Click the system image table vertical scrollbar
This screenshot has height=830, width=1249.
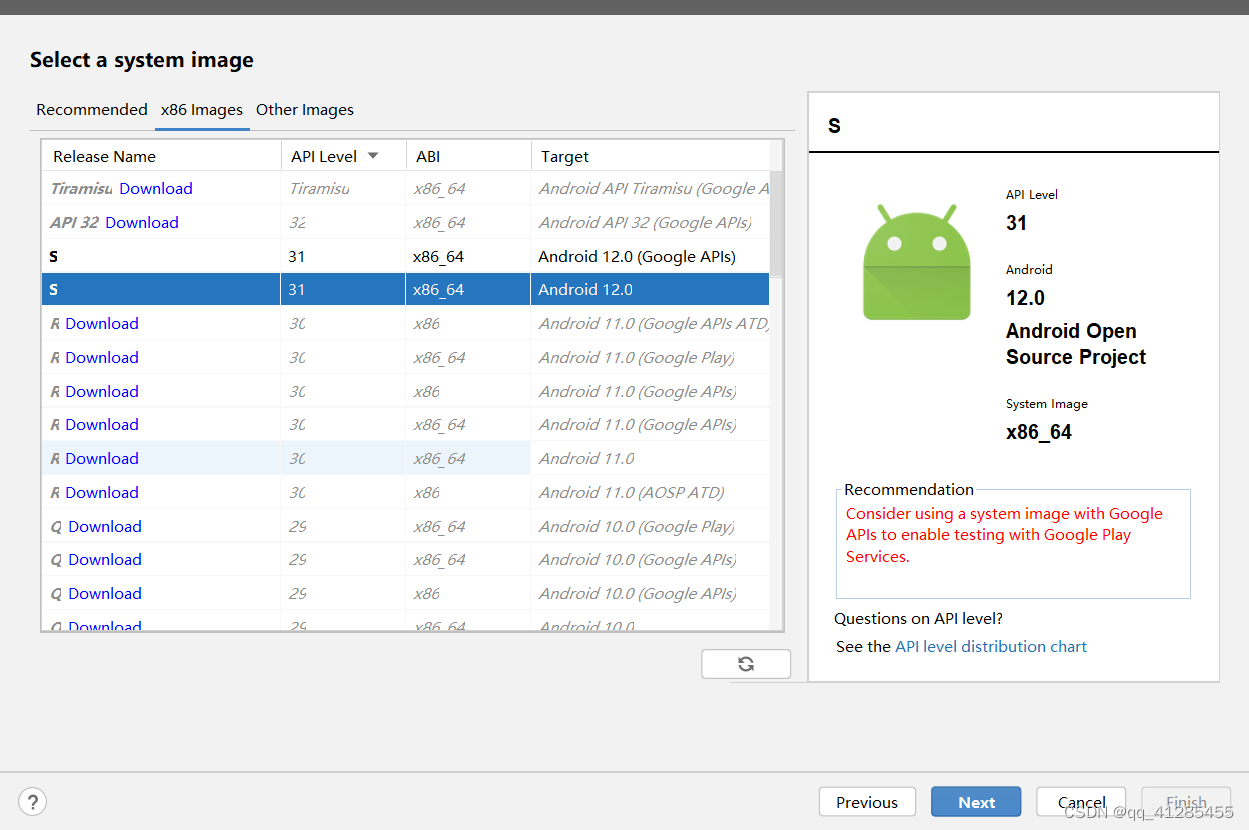[x=777, y=225]
